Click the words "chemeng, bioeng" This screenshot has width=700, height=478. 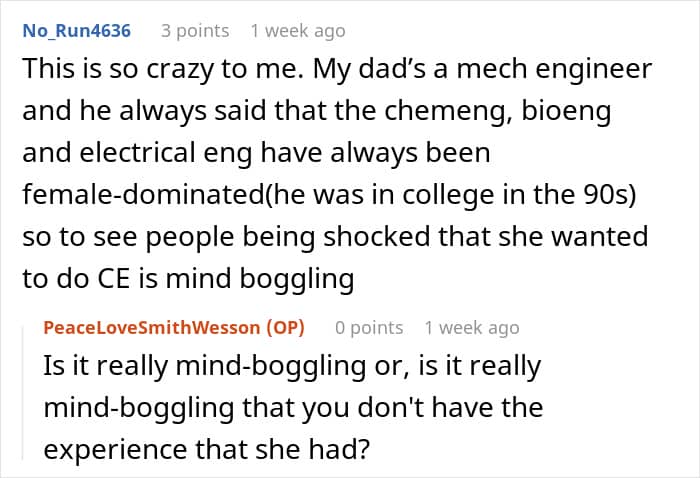[498, 111]
